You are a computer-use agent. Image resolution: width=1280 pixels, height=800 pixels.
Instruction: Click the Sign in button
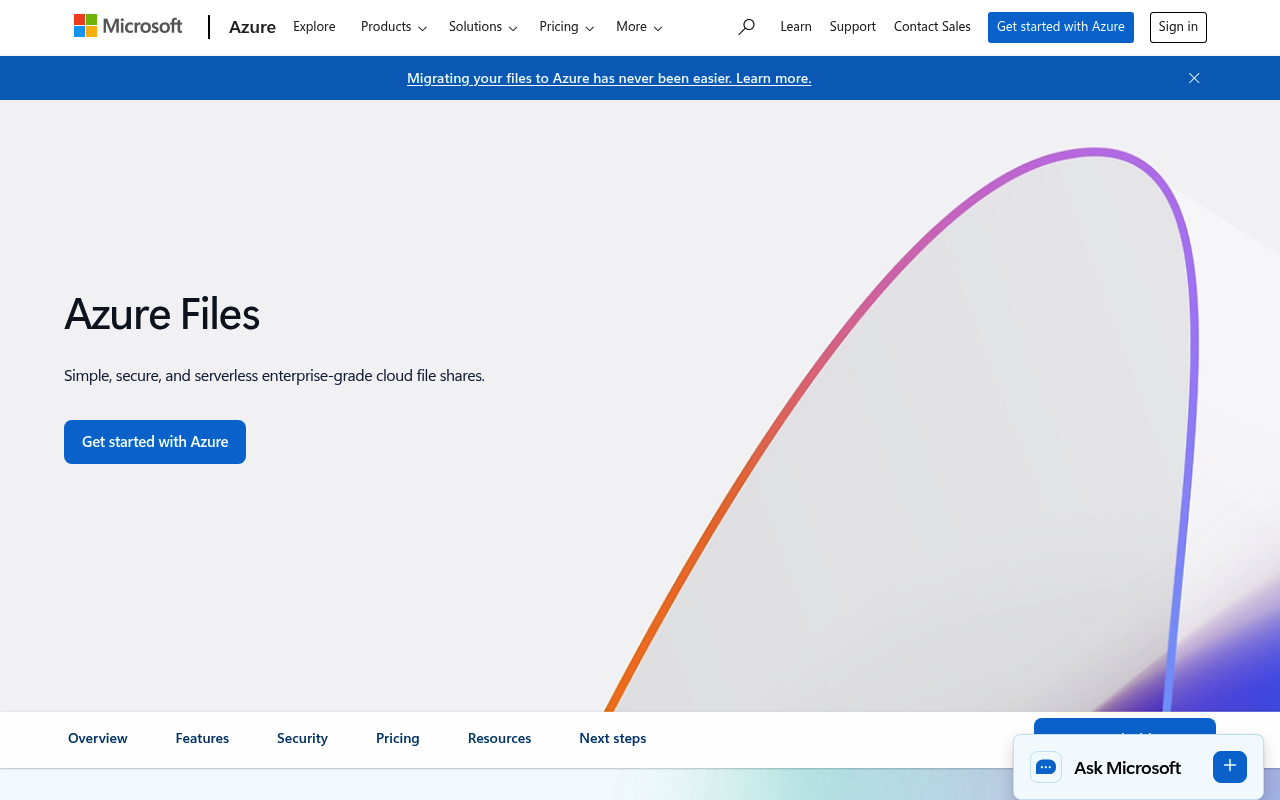click(x=1178, y=27)
